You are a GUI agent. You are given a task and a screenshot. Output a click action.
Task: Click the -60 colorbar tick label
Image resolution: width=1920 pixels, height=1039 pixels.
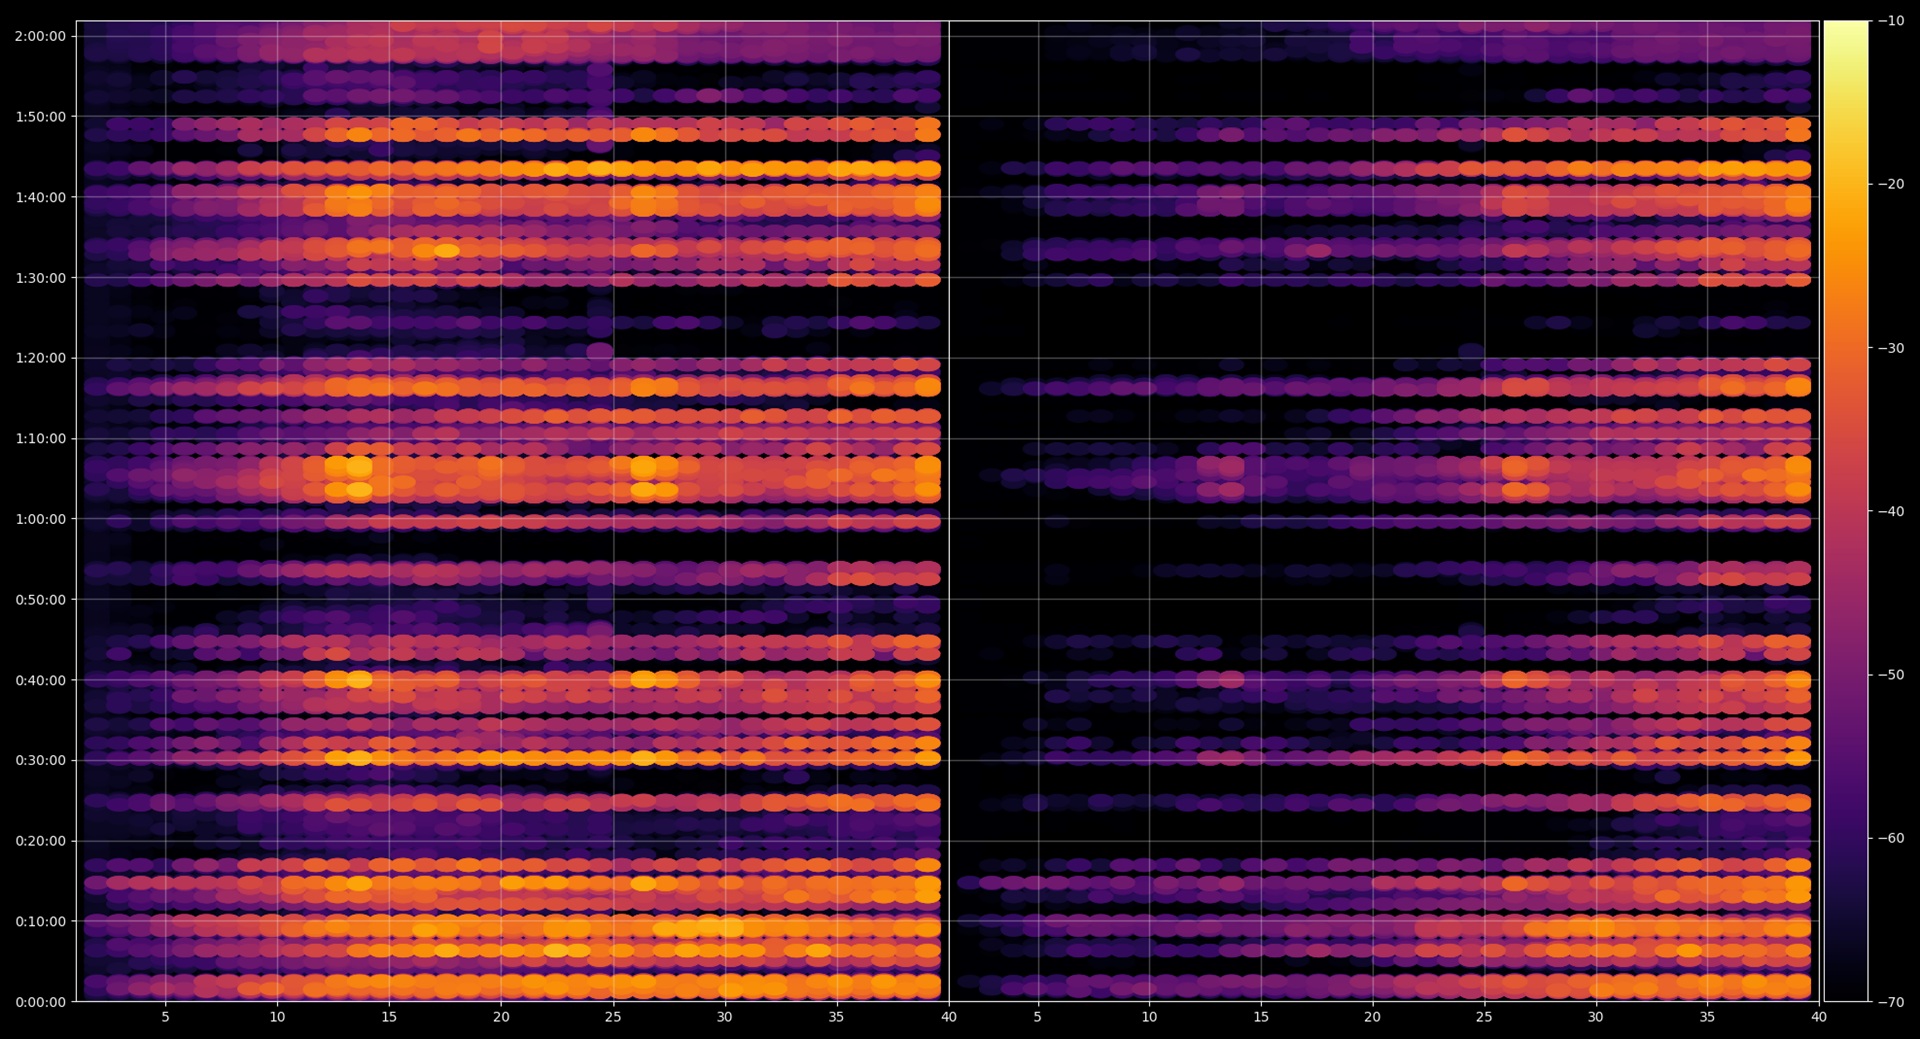pos(1891,838)
